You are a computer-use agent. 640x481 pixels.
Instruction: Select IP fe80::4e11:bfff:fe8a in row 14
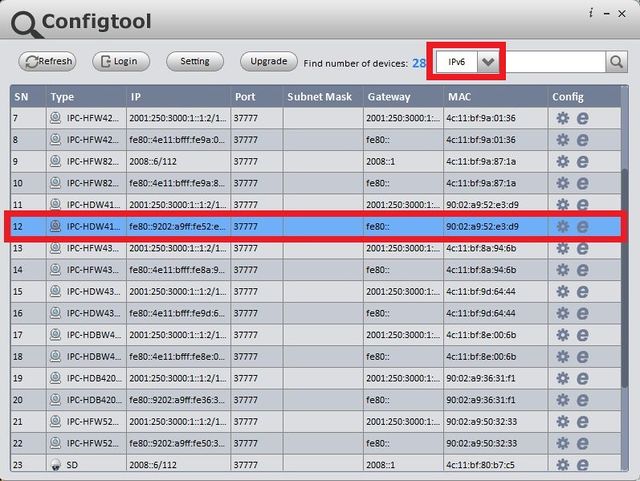[x=177, y=270]
